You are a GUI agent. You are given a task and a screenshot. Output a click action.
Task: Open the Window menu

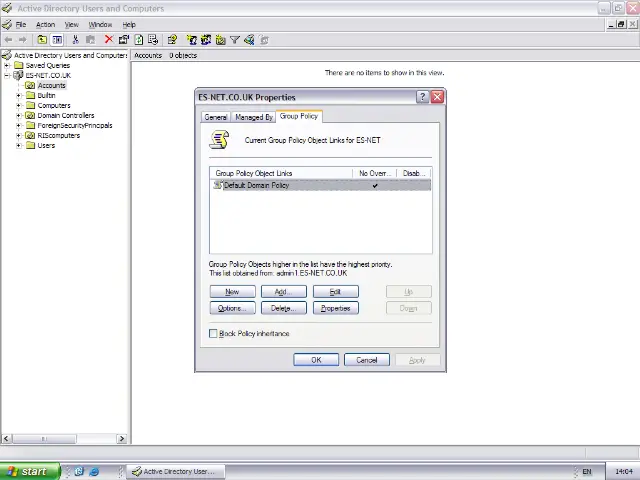tap(100, 24)
